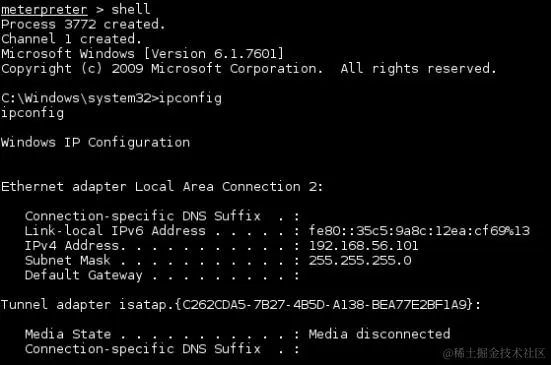Screen dimensions: 551x365
Task: Click the IPv4 address 192.168.56.101
Action: point(364,246)
